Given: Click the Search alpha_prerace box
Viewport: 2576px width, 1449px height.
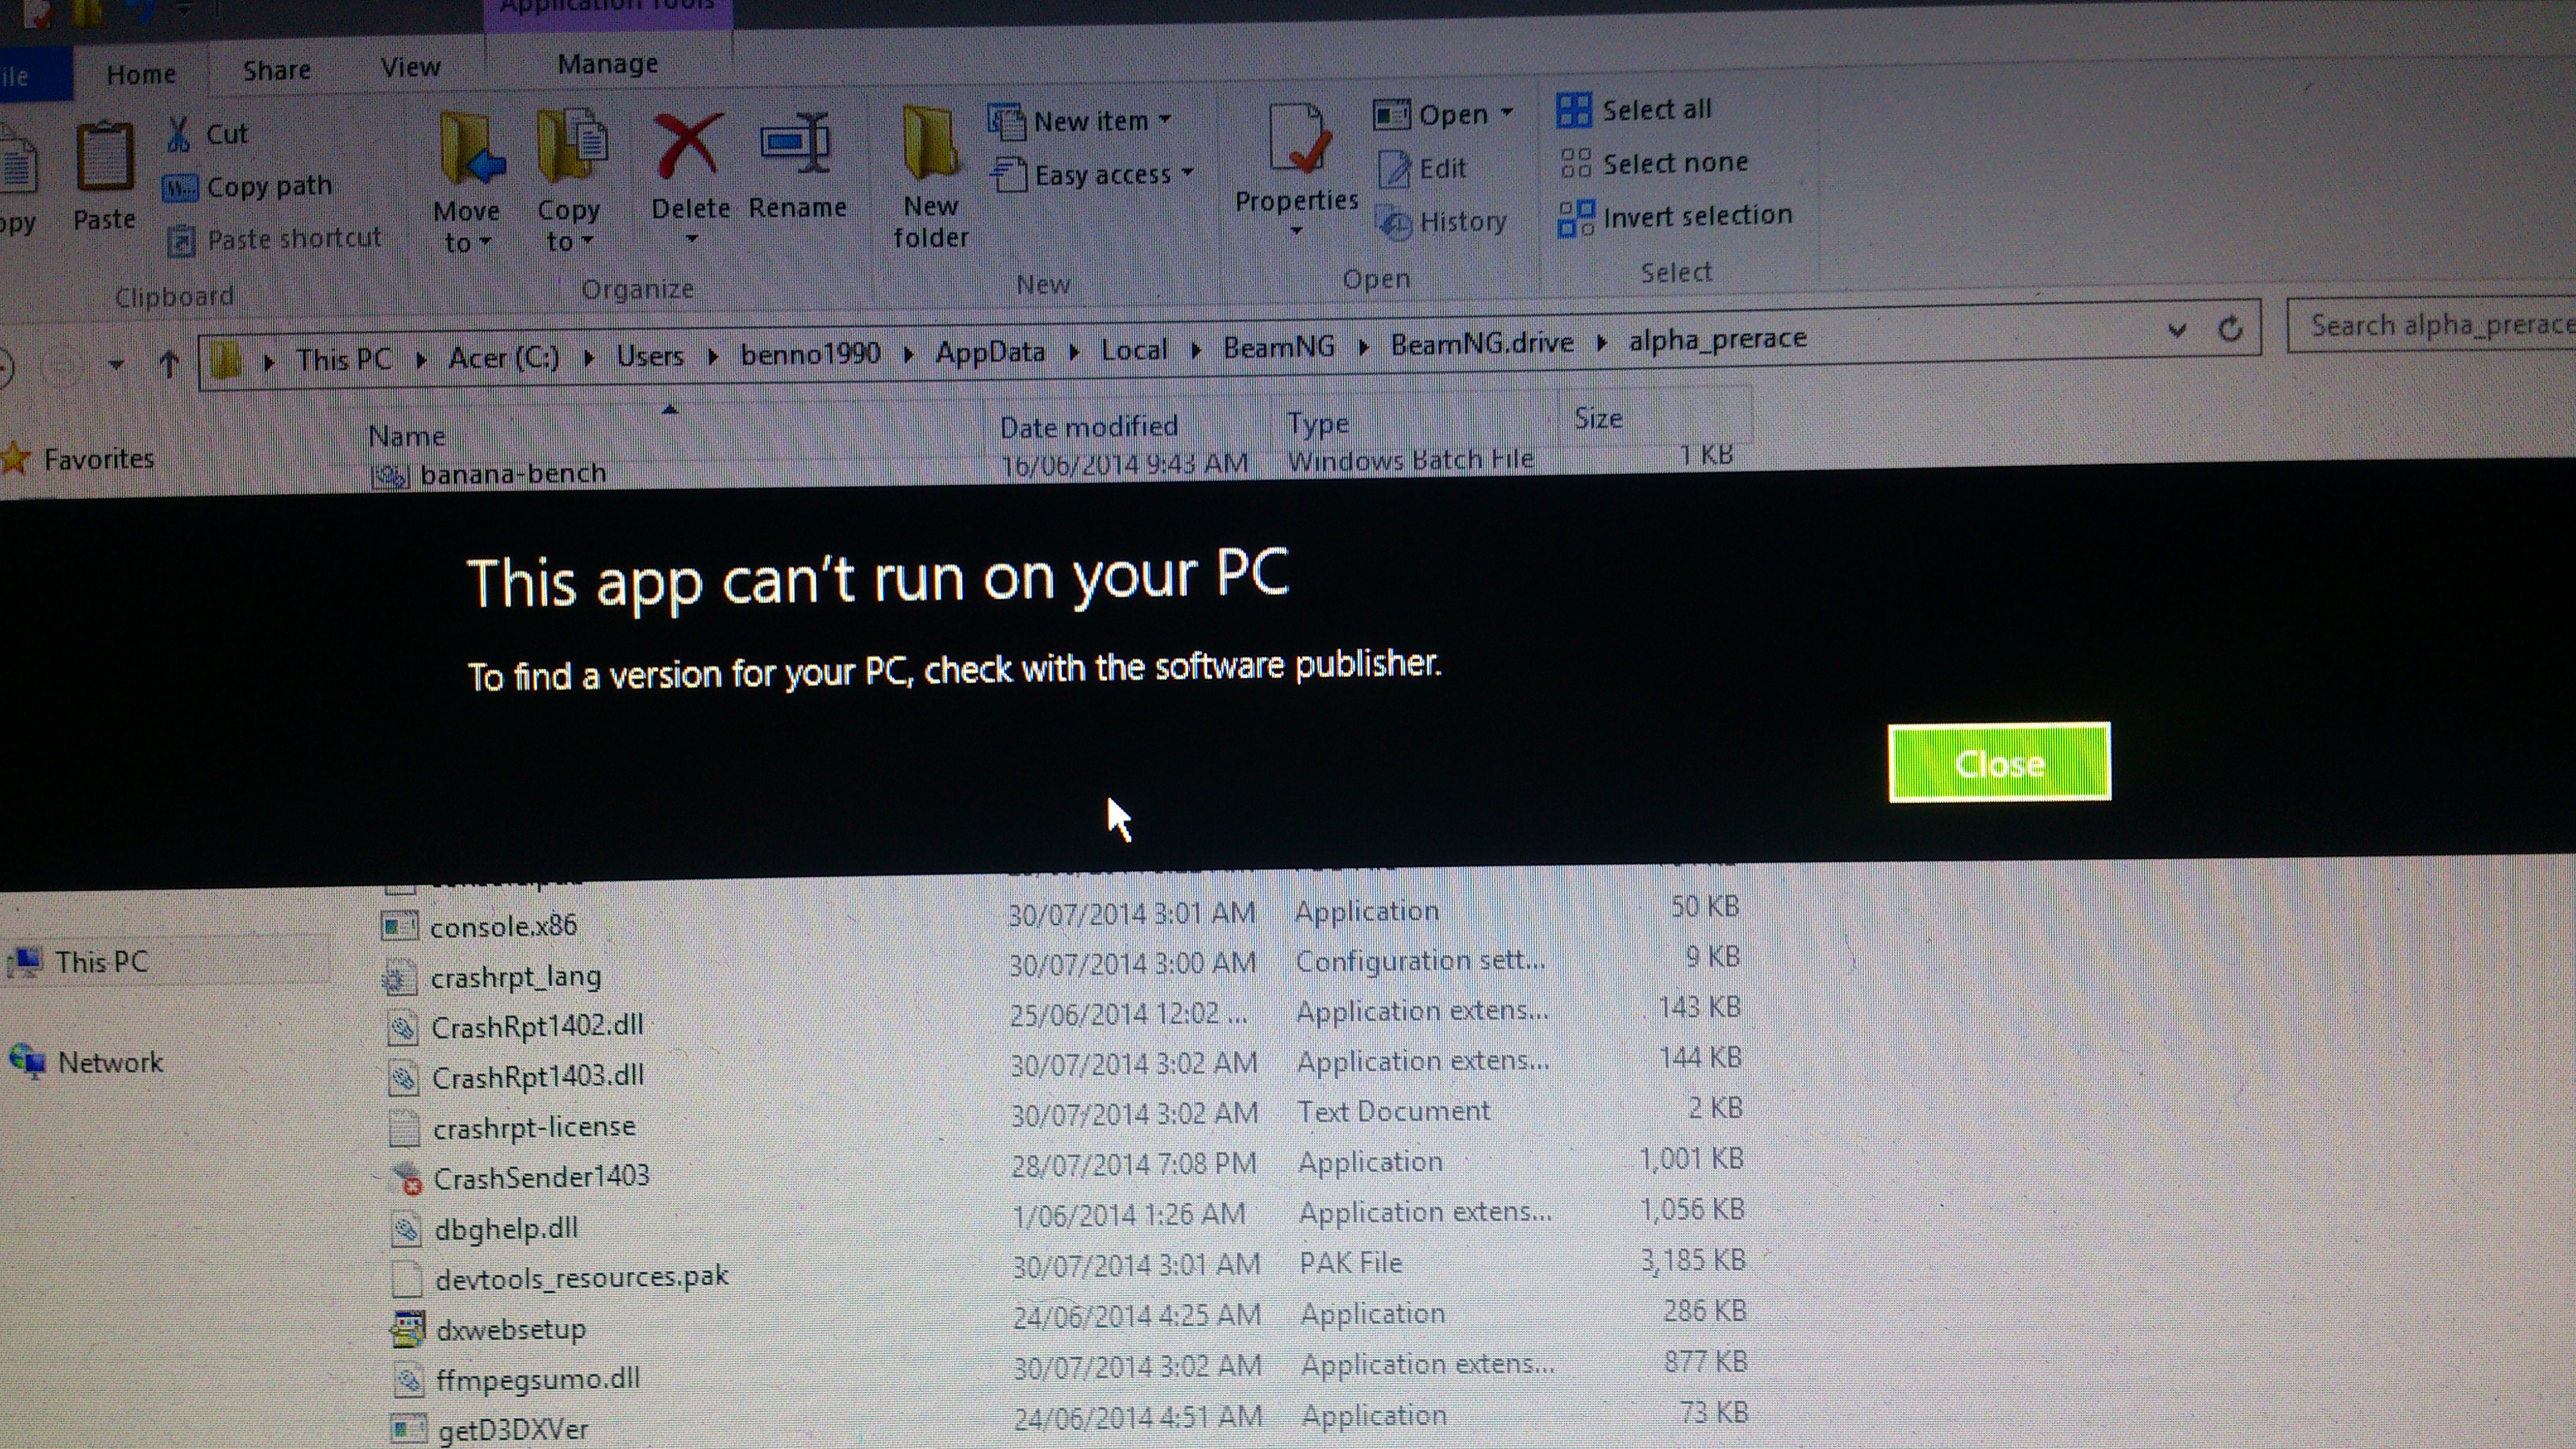Looking at the screenshot, I should (x=2432, y=325).
